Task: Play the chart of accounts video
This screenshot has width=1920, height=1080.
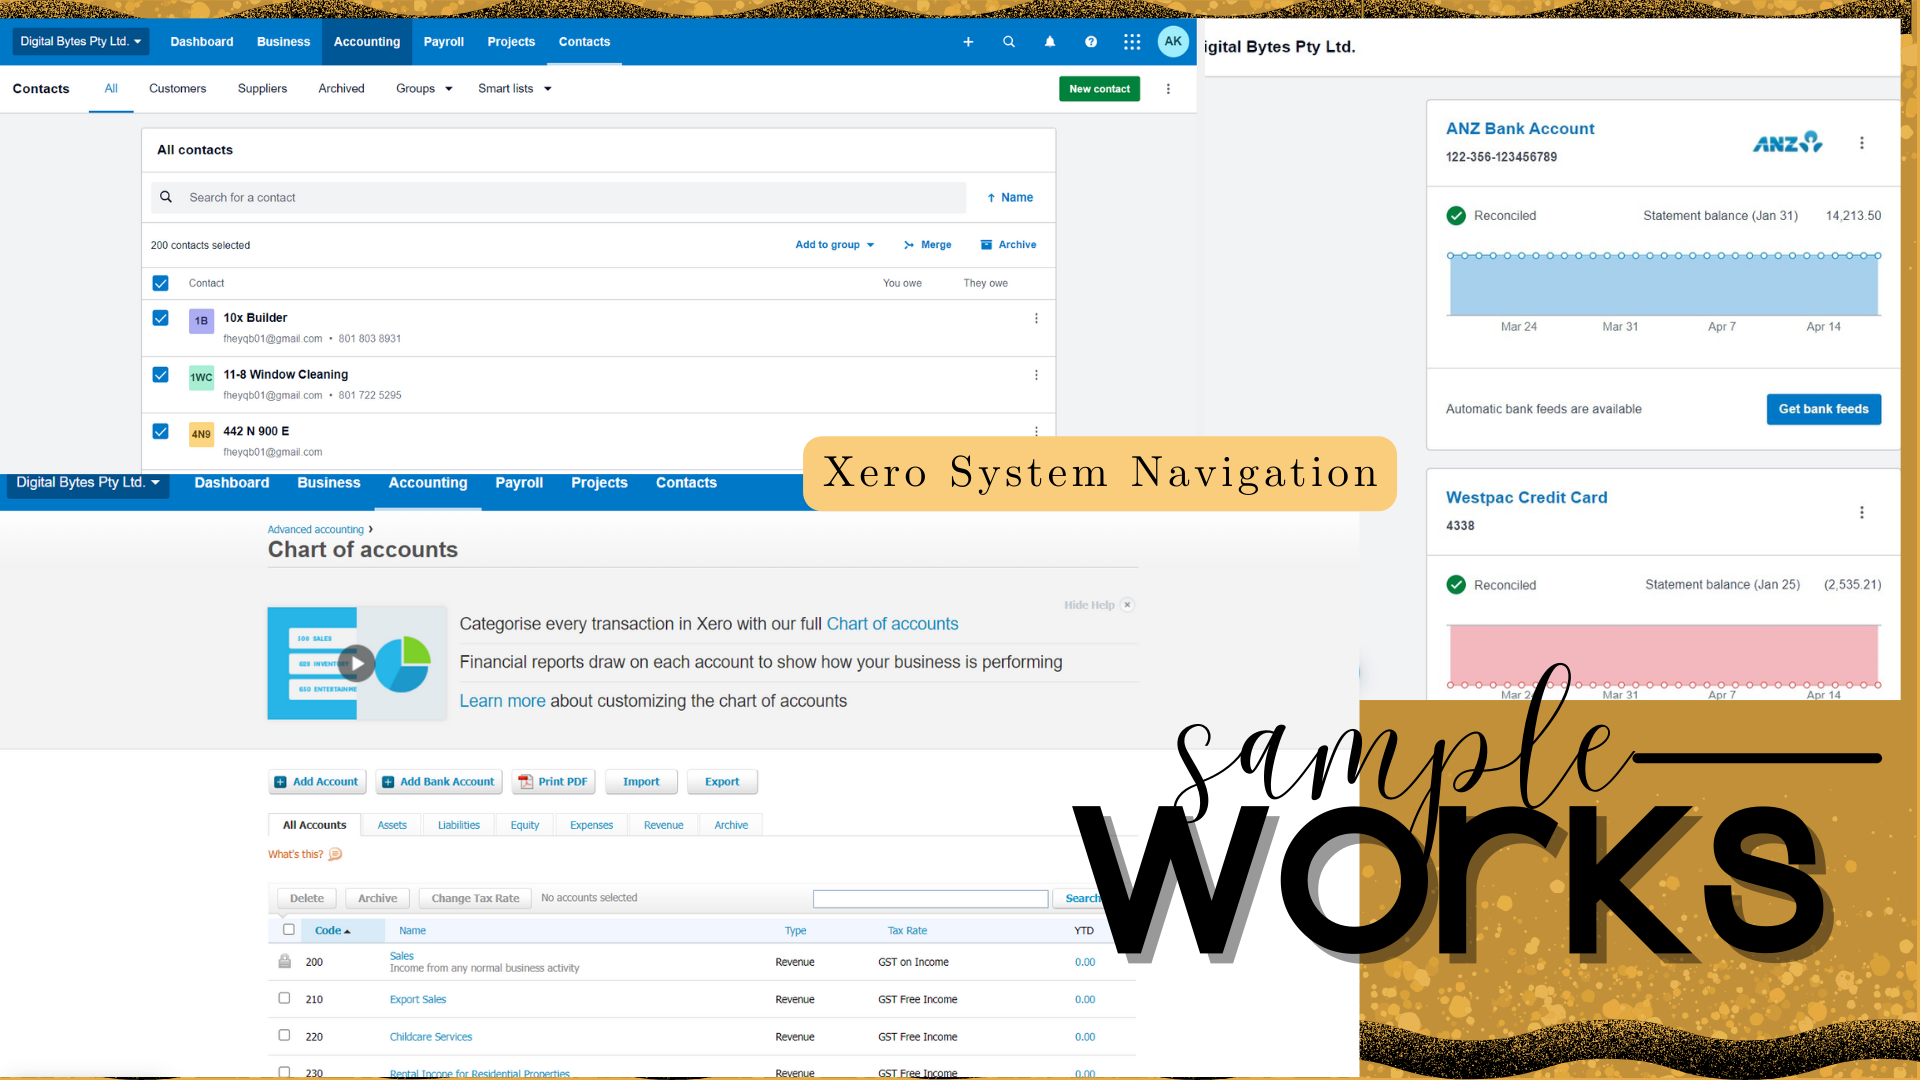Action: [357, 663]
